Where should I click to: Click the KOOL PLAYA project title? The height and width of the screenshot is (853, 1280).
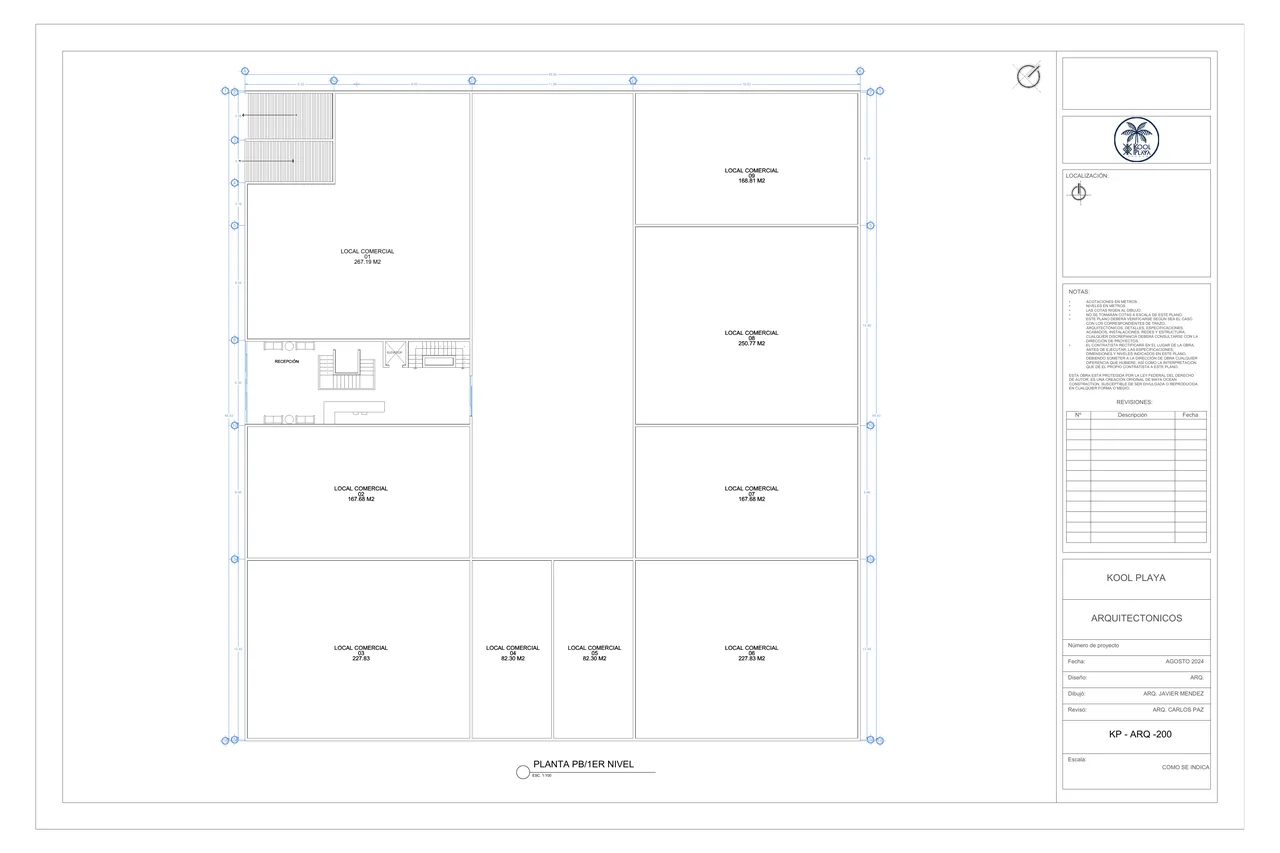click(x=1135, y=578)
